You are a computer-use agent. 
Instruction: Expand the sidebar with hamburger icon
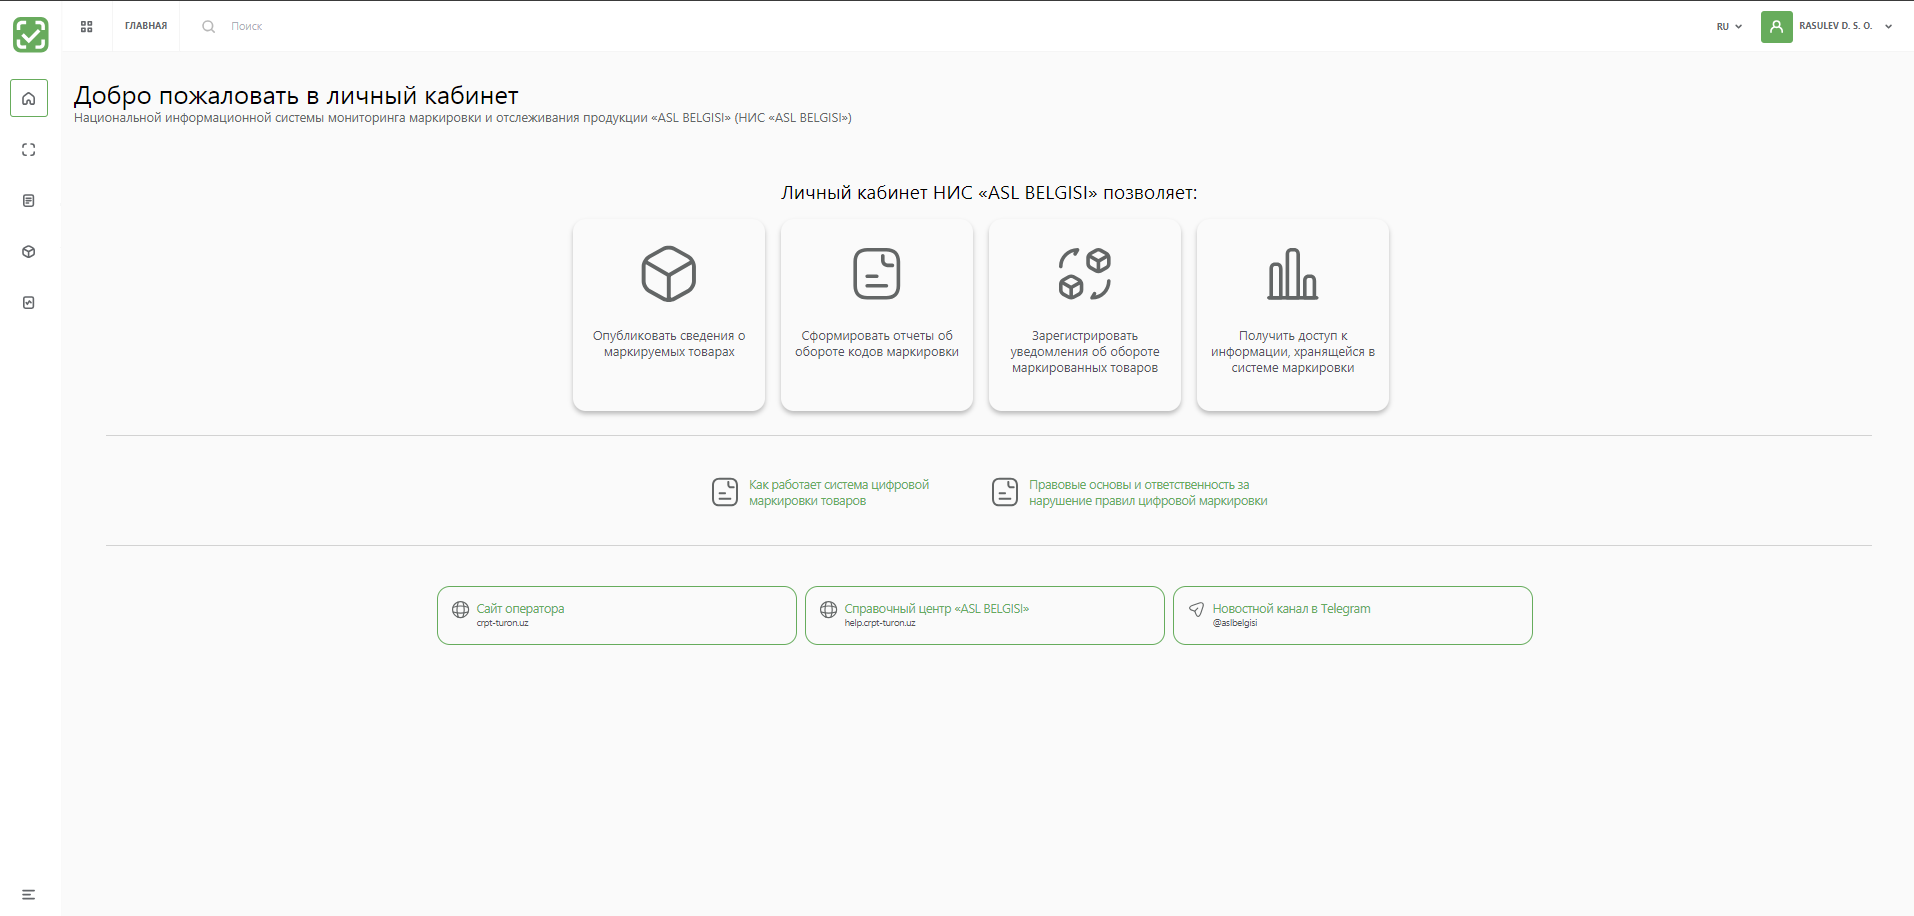click(x=29, y=895)
